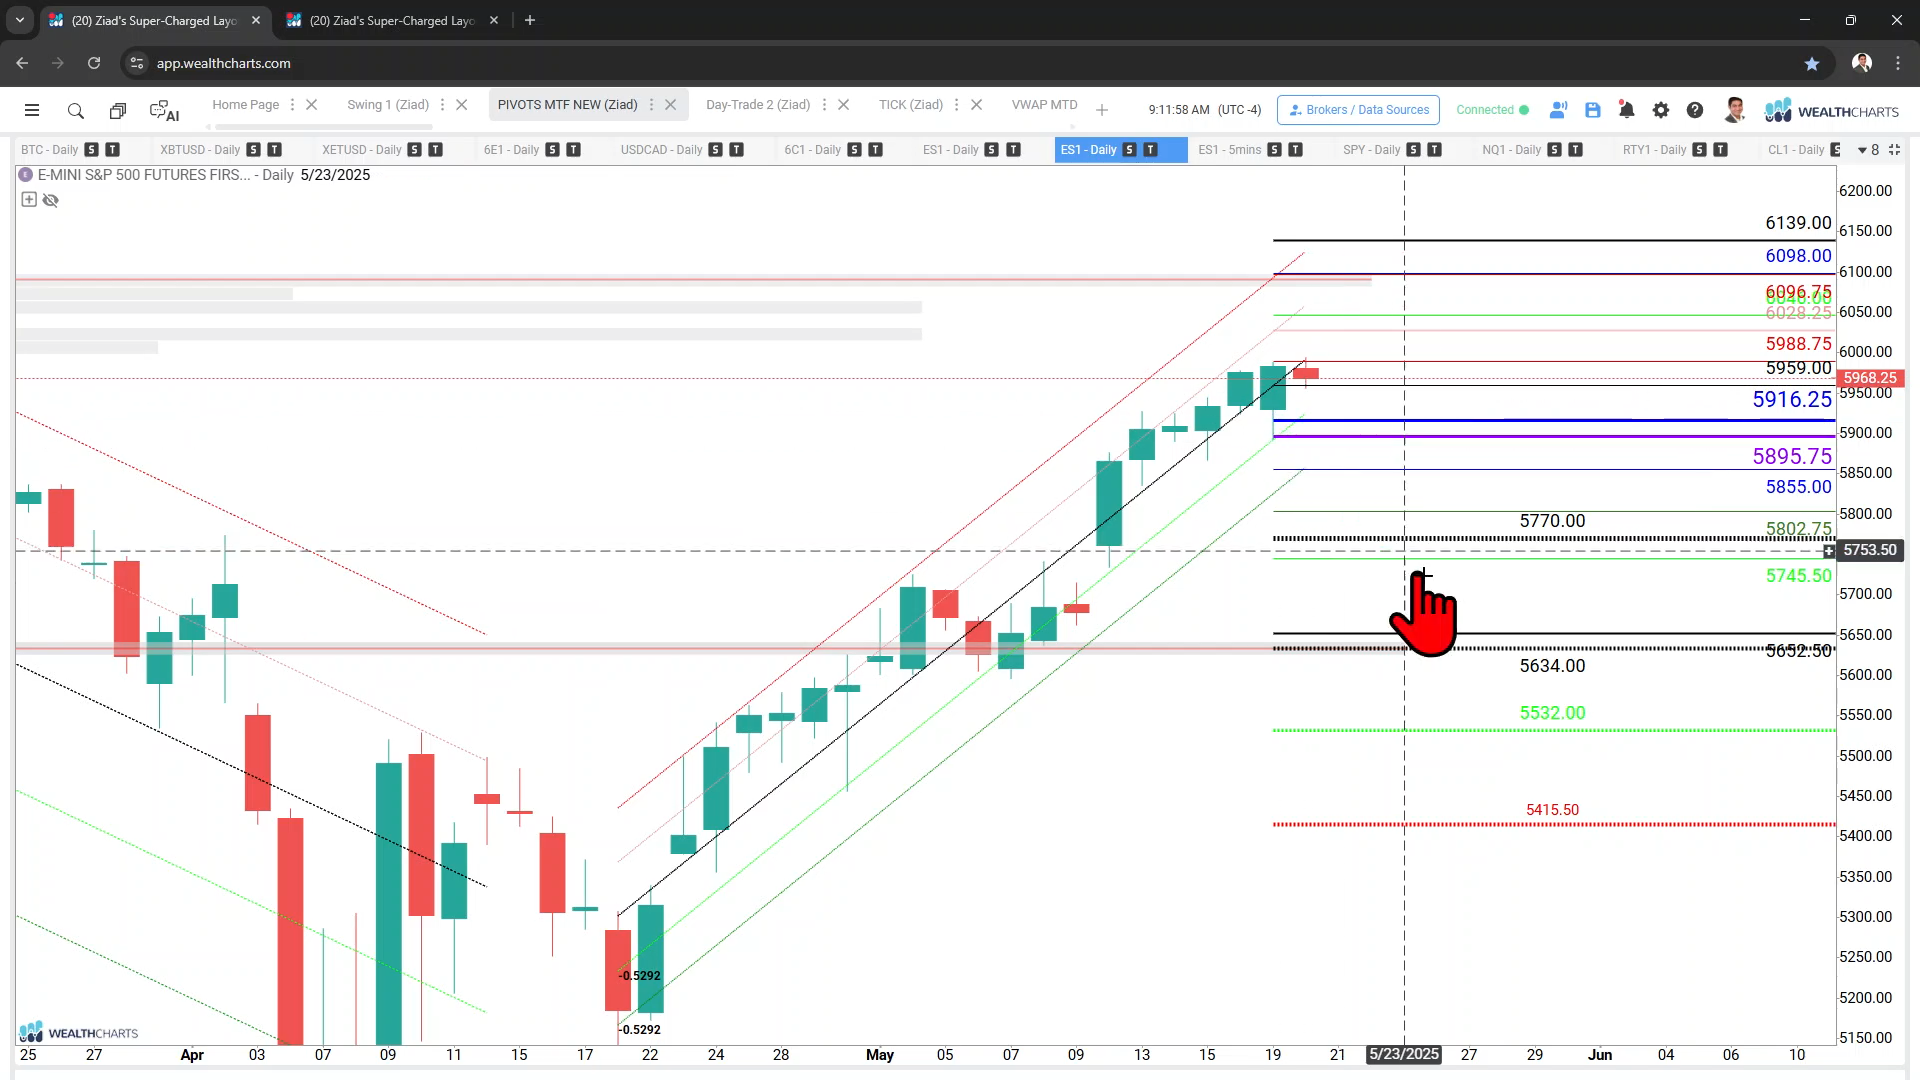The image size is (1920, 1080).
Task: Toggle S button on SPY - Daily tab
Action: pos(1414,150)
